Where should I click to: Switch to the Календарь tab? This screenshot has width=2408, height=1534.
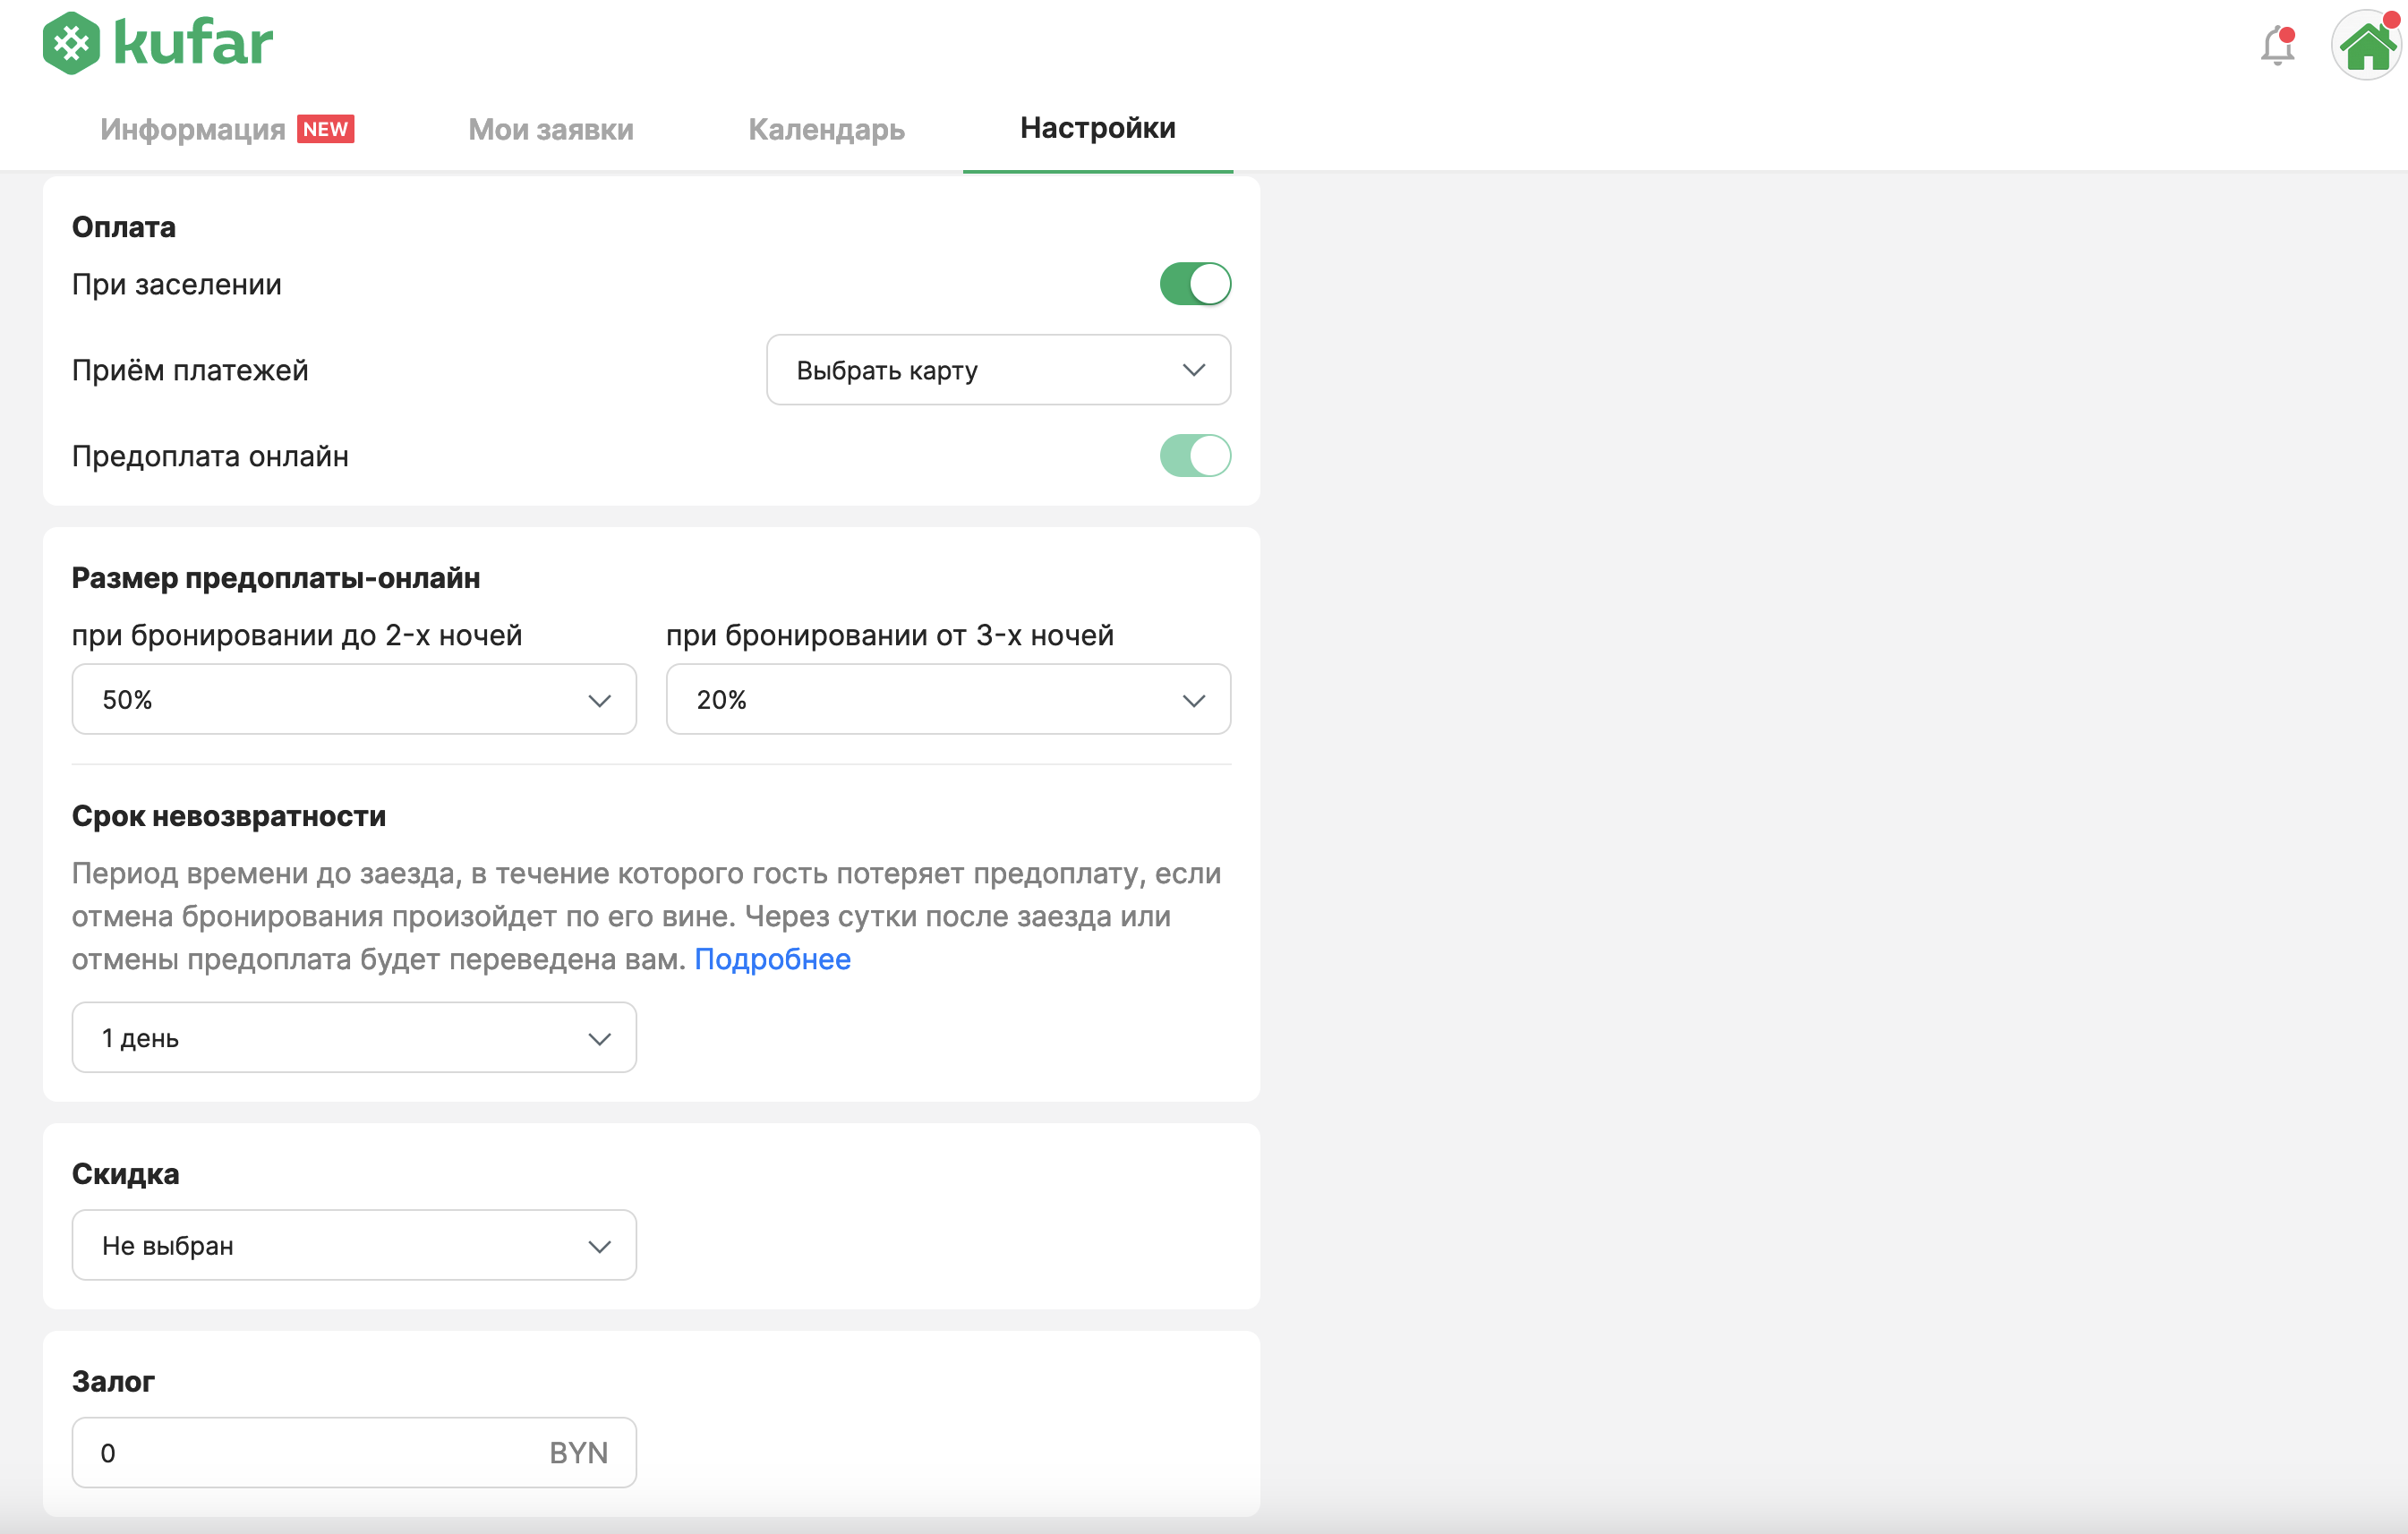(x=826, y=129)
